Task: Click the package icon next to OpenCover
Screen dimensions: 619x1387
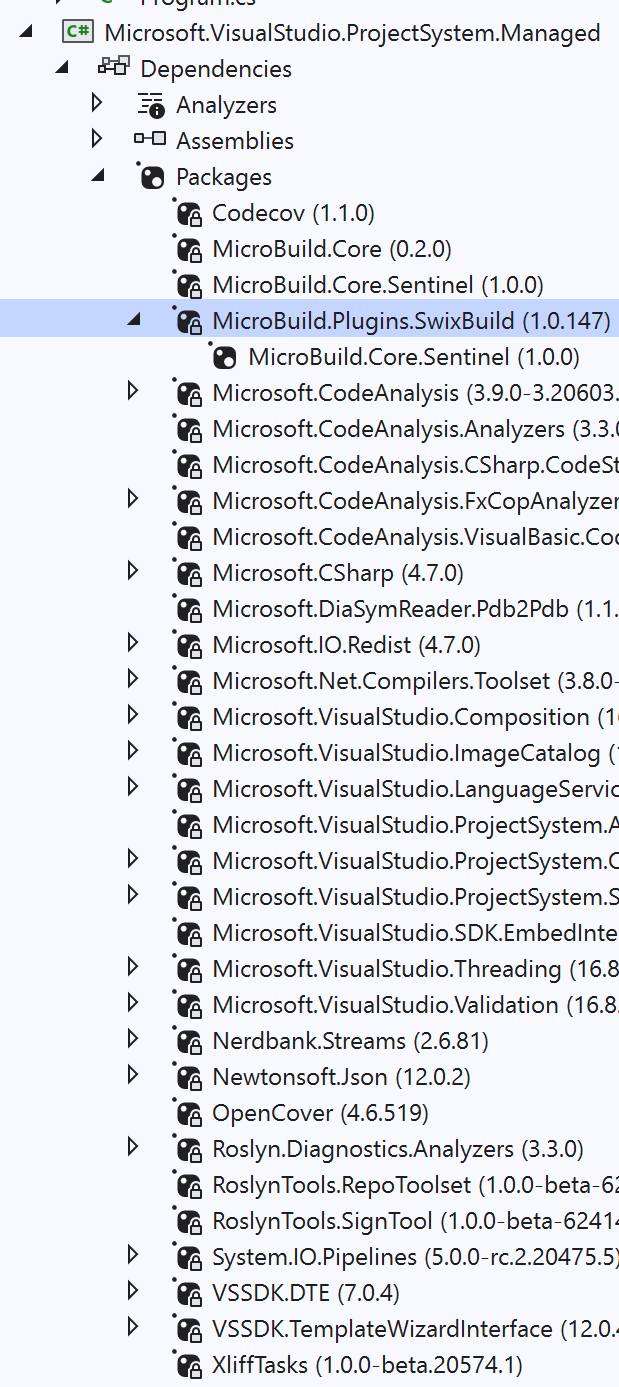Action: pos(189,1112)
